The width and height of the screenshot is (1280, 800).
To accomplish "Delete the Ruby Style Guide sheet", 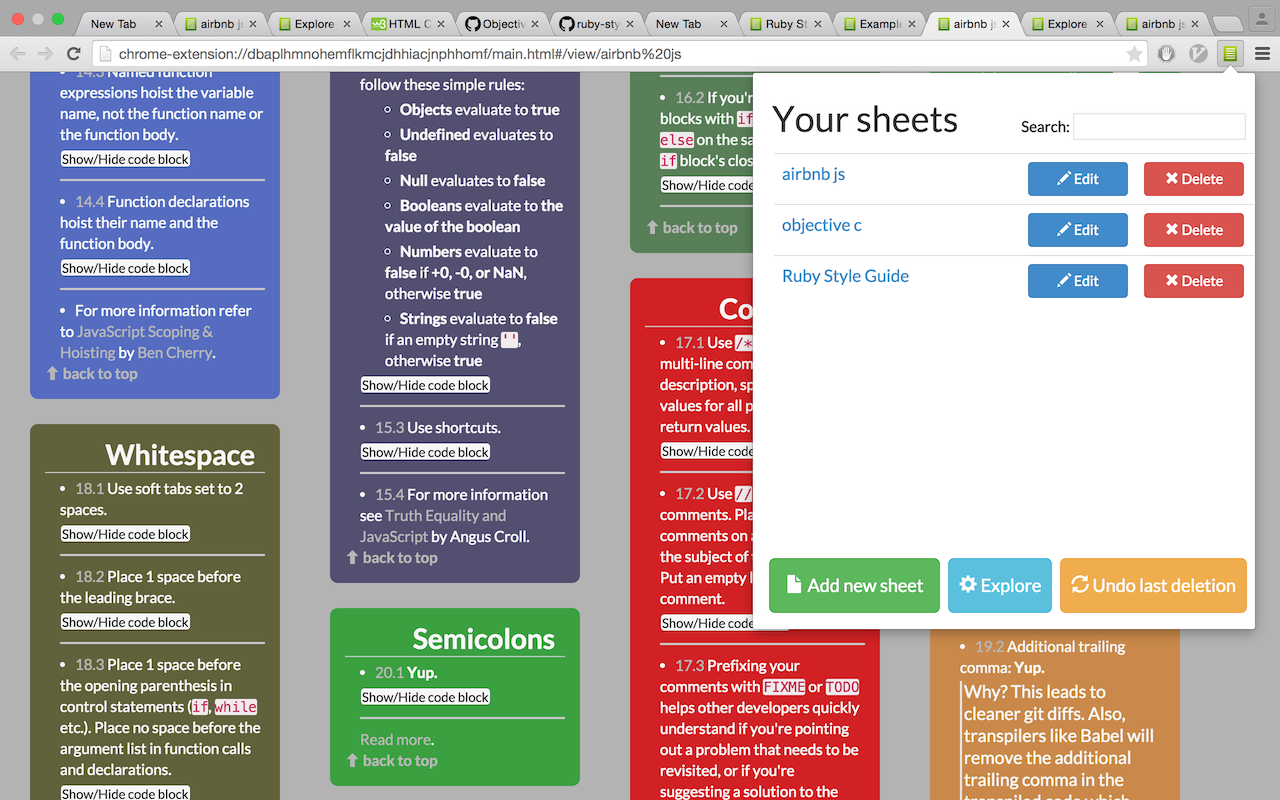I will [1194, 281].
